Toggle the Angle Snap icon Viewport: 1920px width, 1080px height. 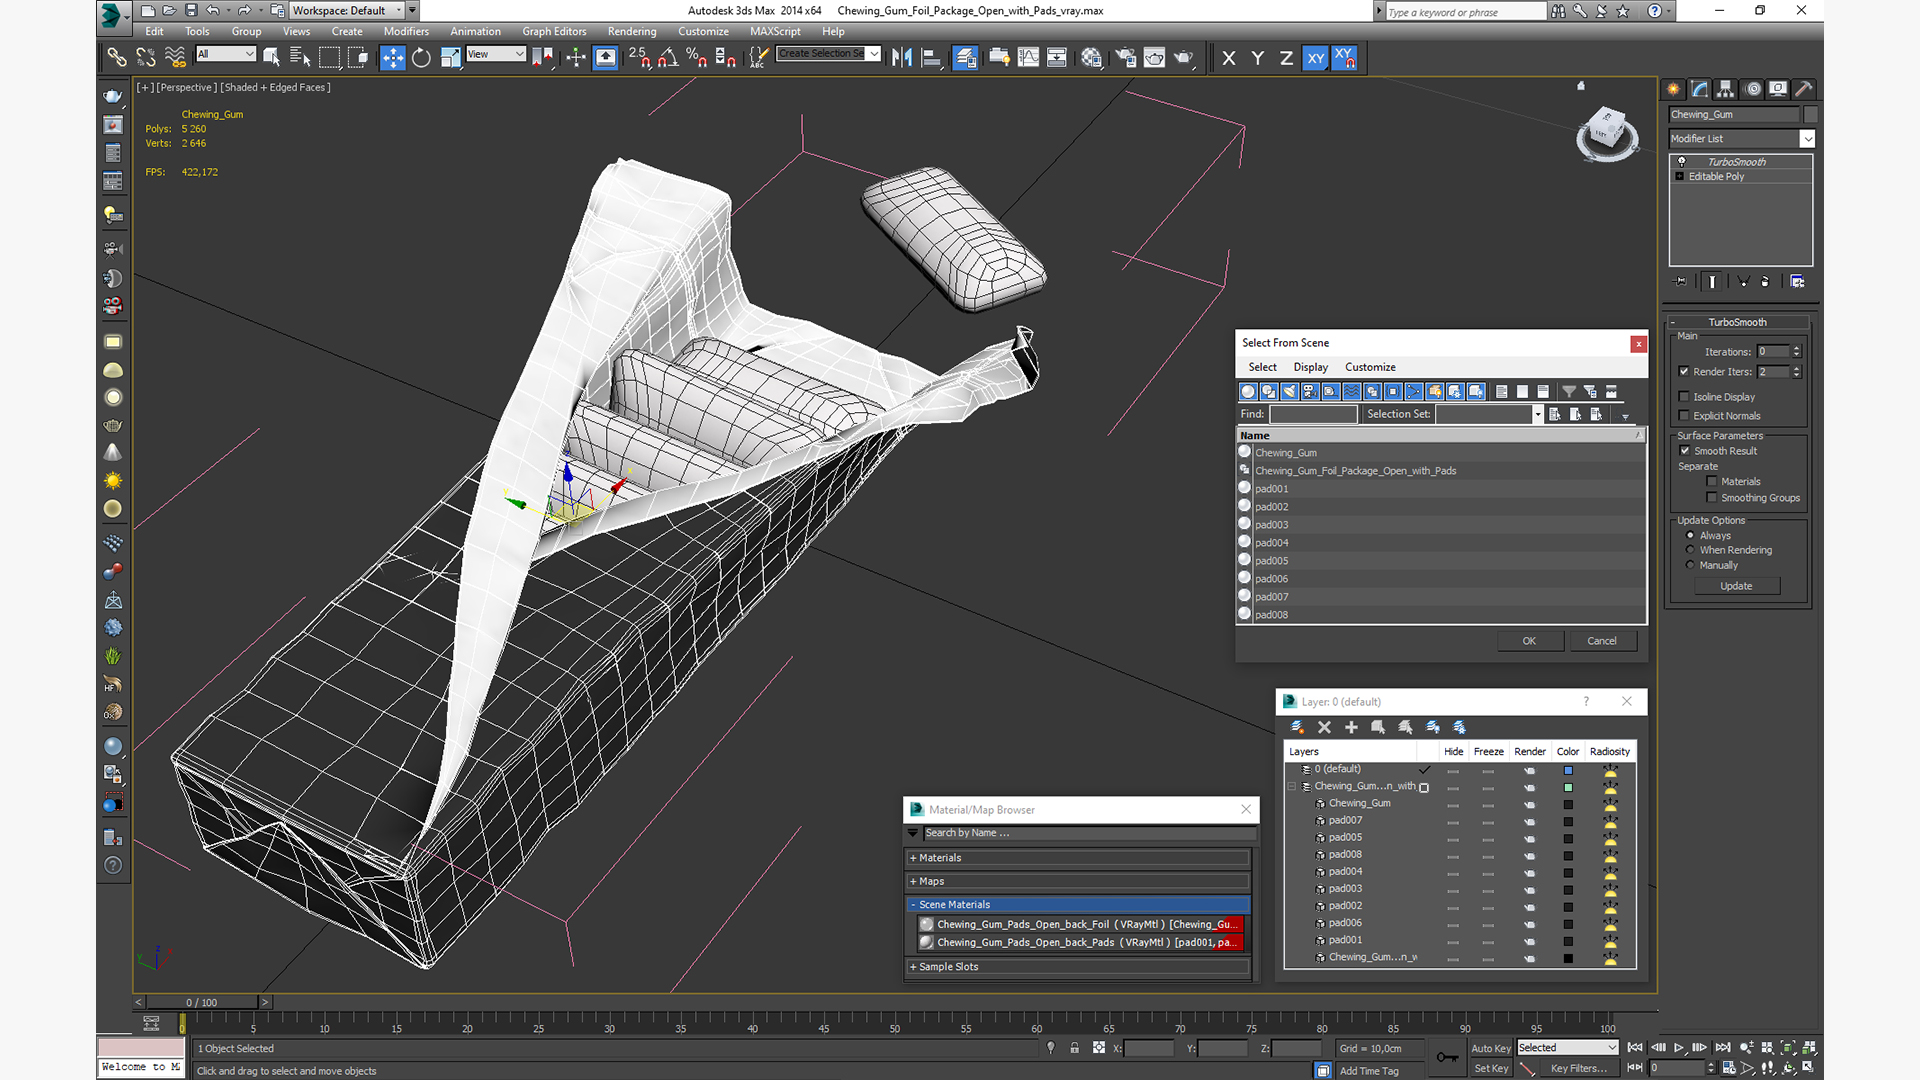click(668, 58)
